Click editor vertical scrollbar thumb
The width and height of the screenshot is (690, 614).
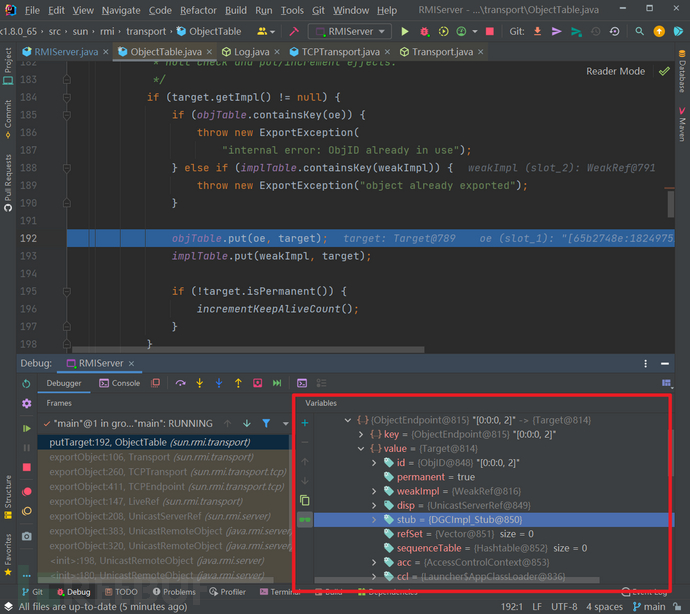click(671, 204)
